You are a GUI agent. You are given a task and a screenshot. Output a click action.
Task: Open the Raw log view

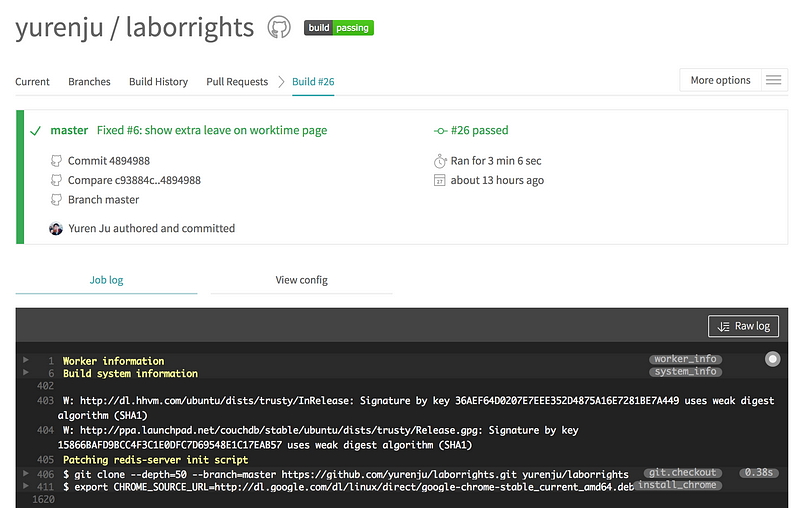743,326
